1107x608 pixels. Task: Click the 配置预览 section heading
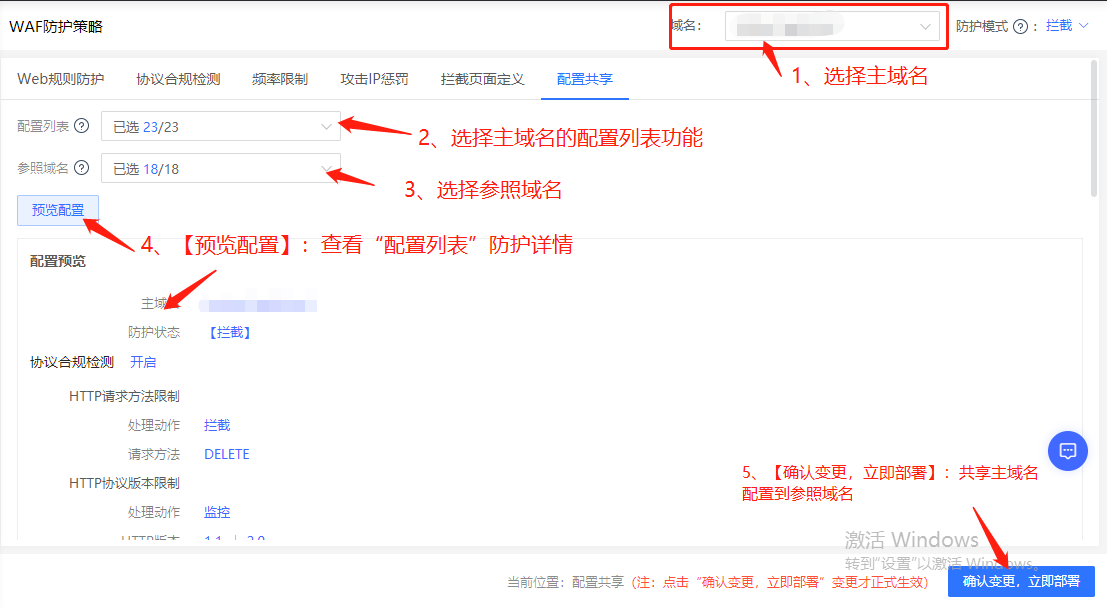pos(58,261)
